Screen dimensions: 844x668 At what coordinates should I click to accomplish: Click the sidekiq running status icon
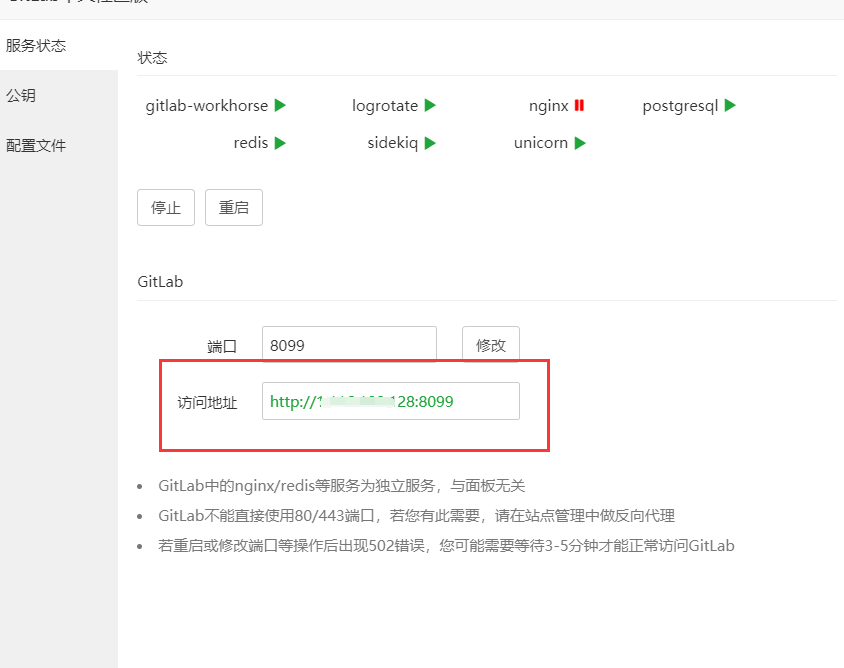(x=430, y=143)
